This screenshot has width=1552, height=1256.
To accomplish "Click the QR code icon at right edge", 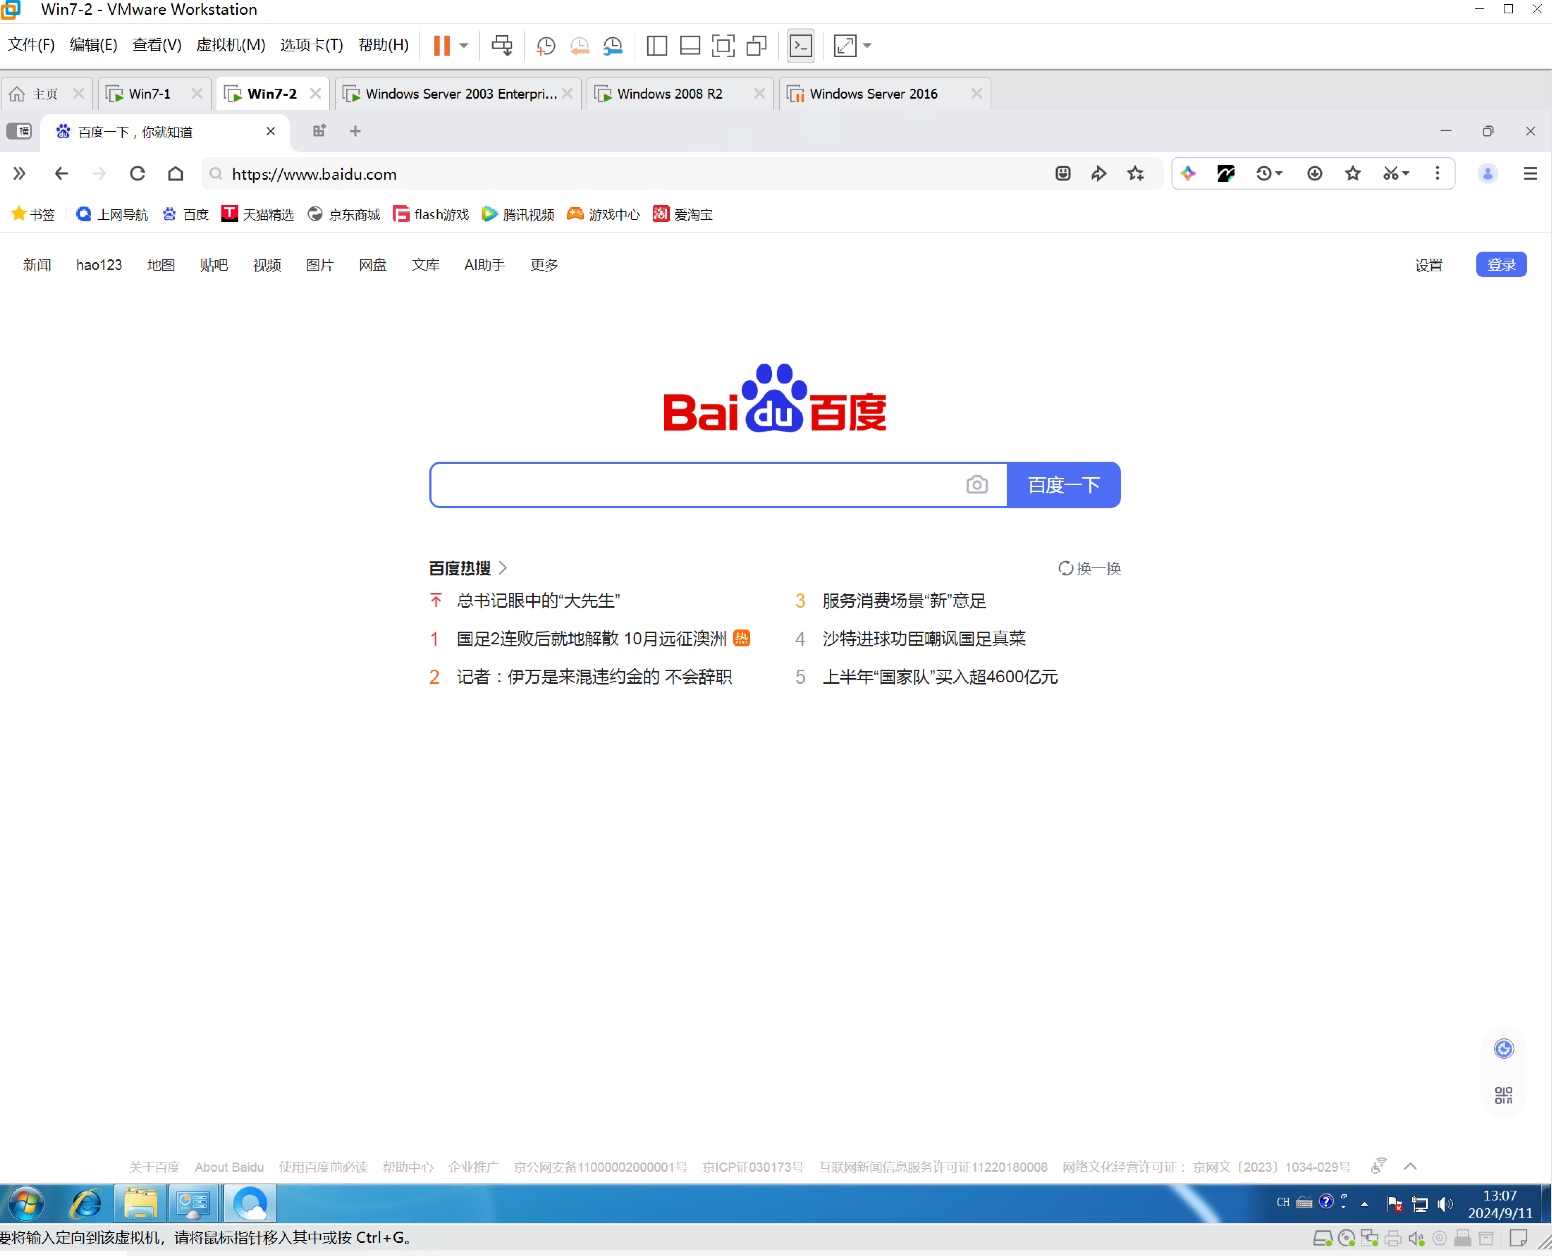I will pyautogui.click(x=1504, y=1095).
